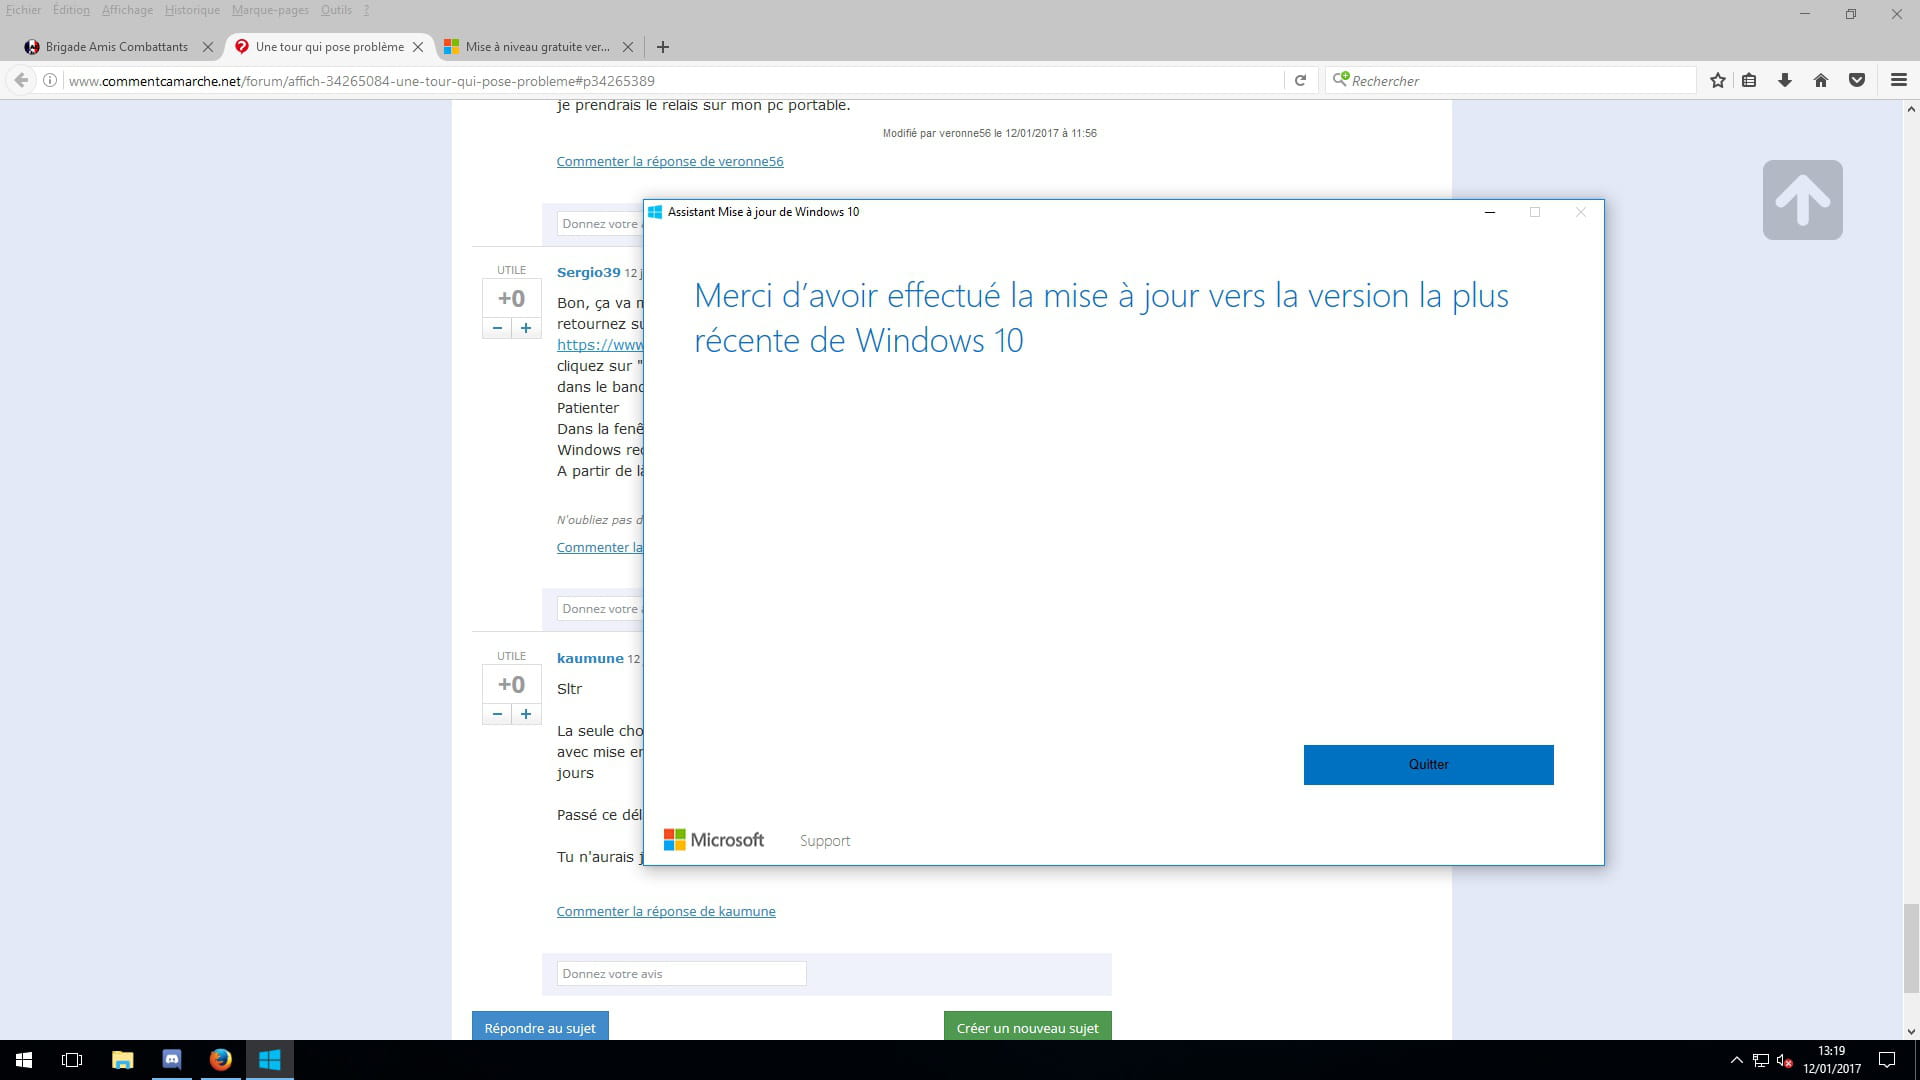Click Créer un nouveau sujet button

pyautogui.click(x=1027, y=1027)
